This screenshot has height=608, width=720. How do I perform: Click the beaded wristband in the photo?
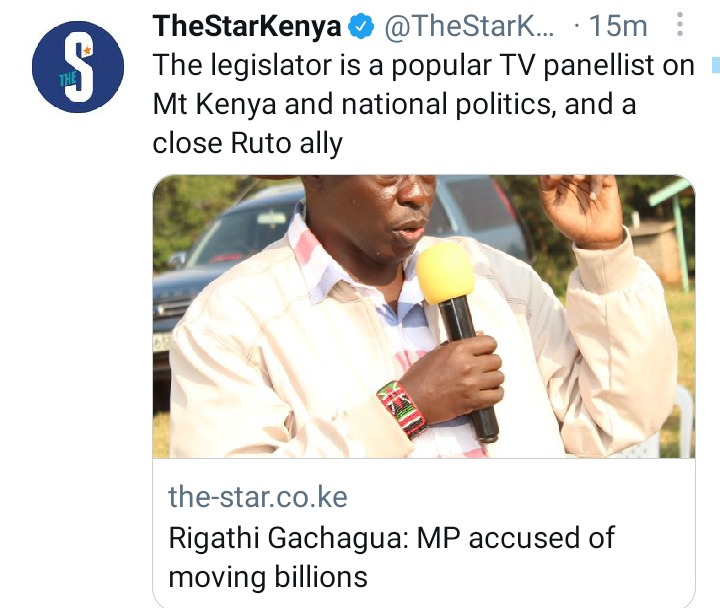point(401,410)
